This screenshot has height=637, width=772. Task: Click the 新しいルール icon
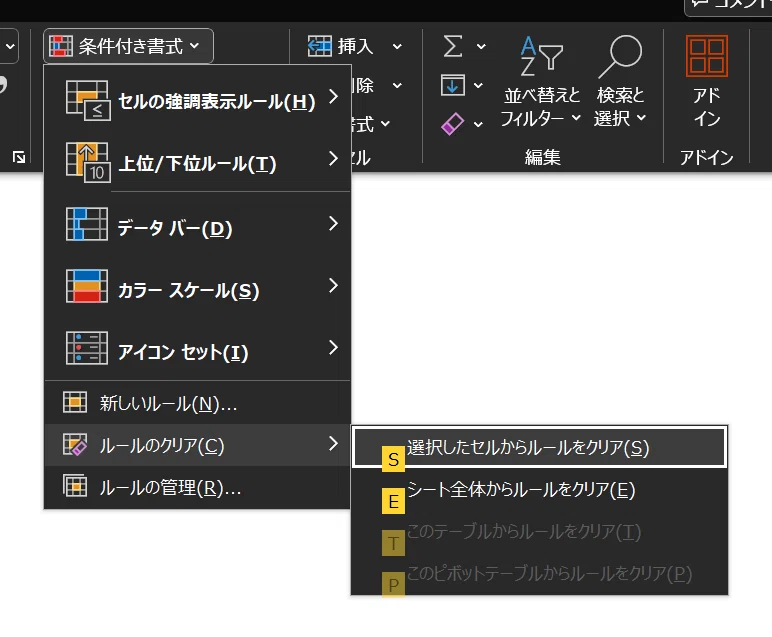[75, 402]
